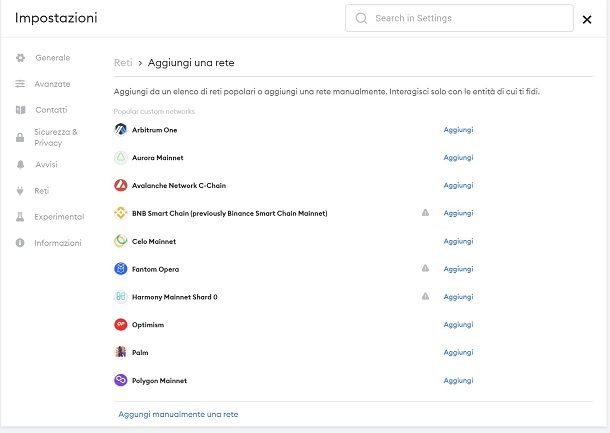This screenshot has height=433, width=610.
Task: Click the 'Popular custom networks' heading
Action: click(154, 112)
